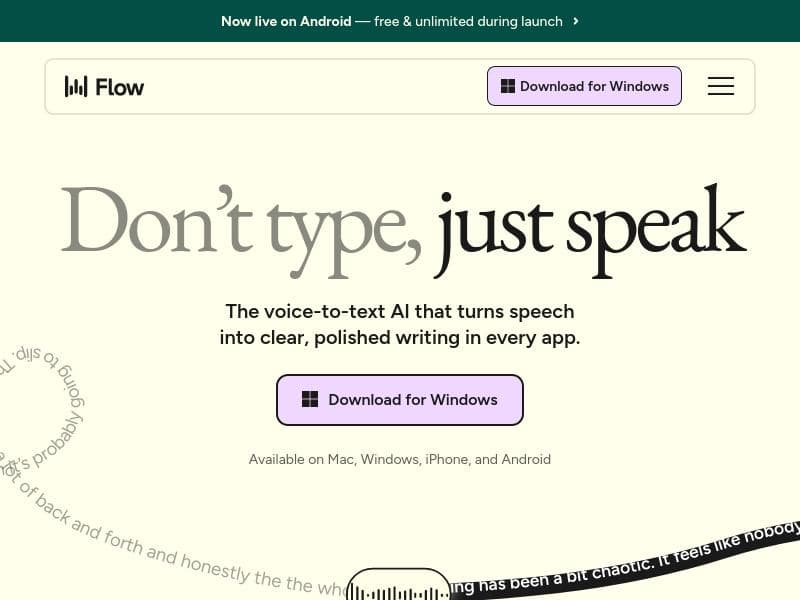
Task: Click 'into clear, polished writing in every app' line
Action: click(400, 338)
